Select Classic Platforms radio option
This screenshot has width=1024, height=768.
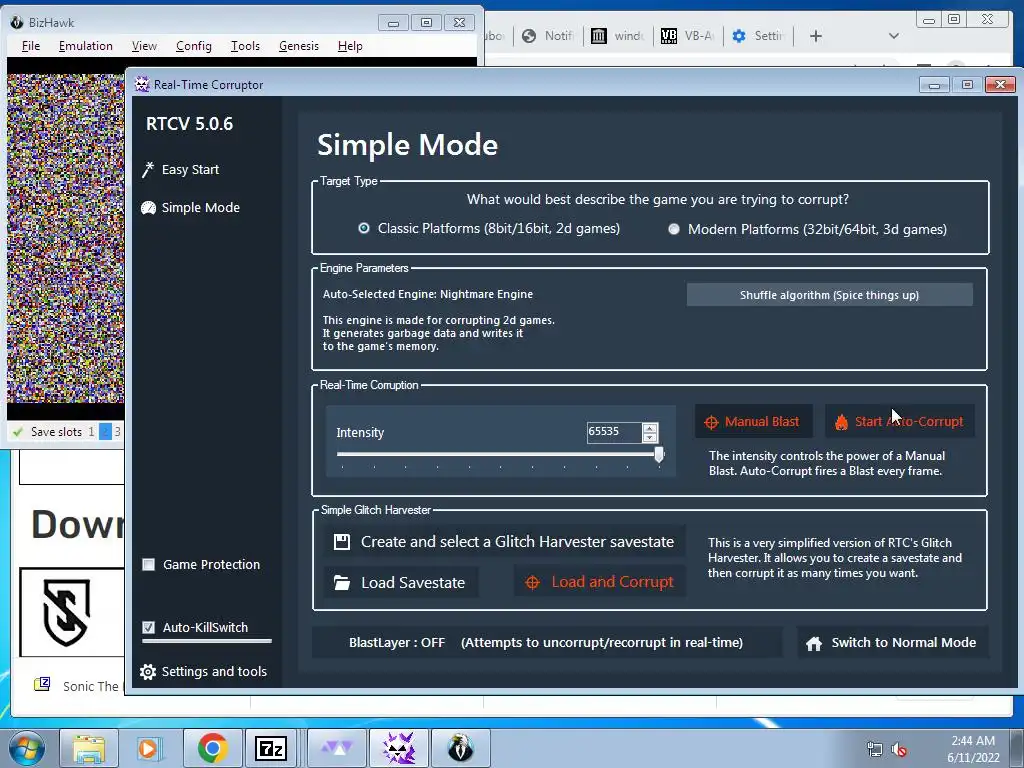pos(364,229)
